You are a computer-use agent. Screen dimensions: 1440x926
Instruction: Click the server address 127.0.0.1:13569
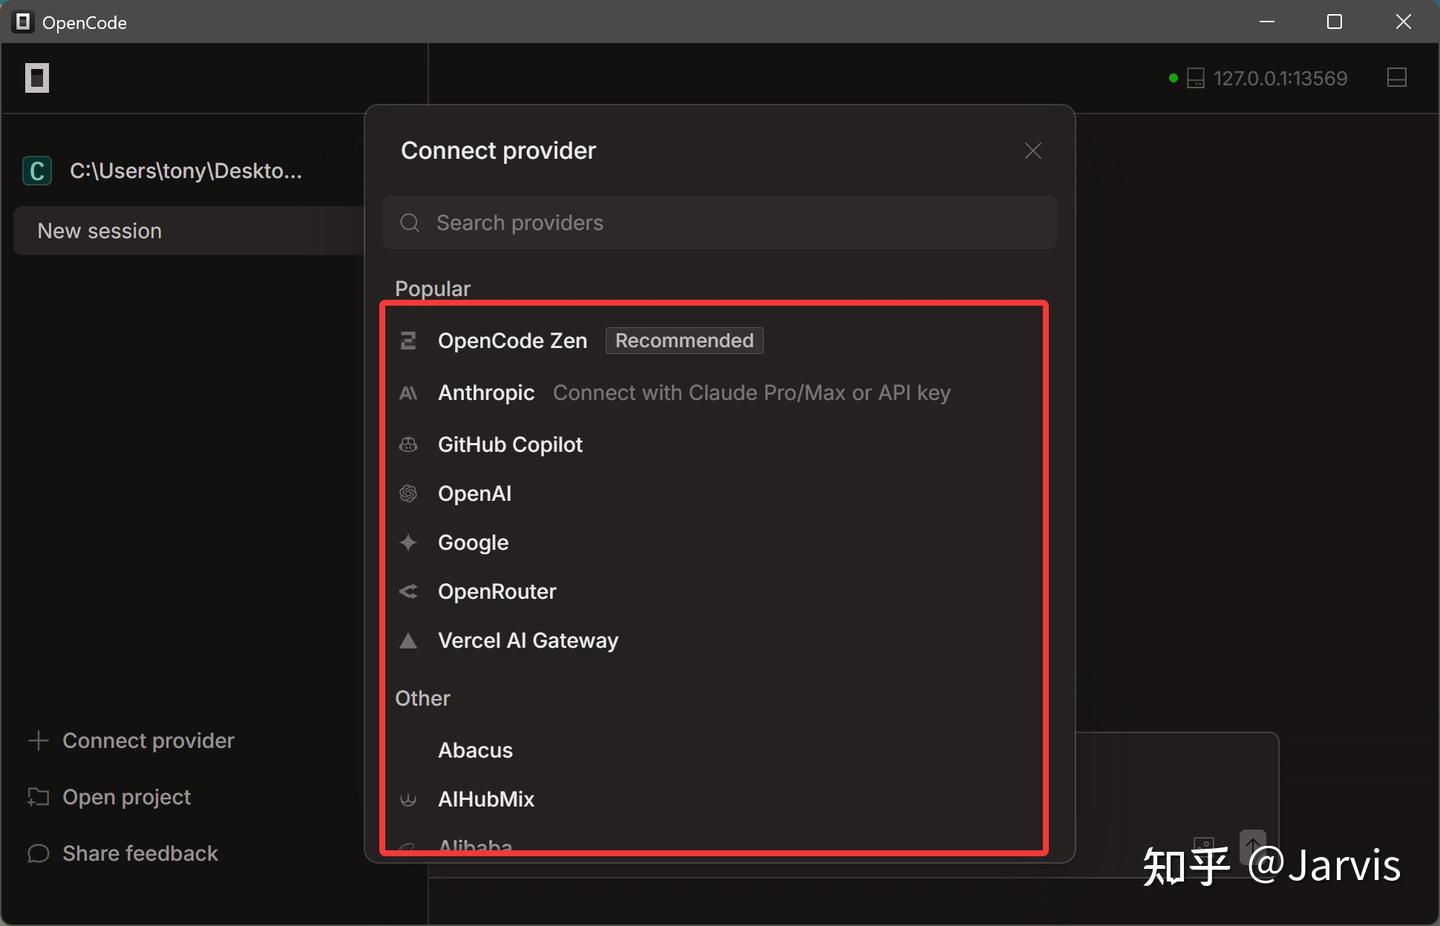(1281, 78)
